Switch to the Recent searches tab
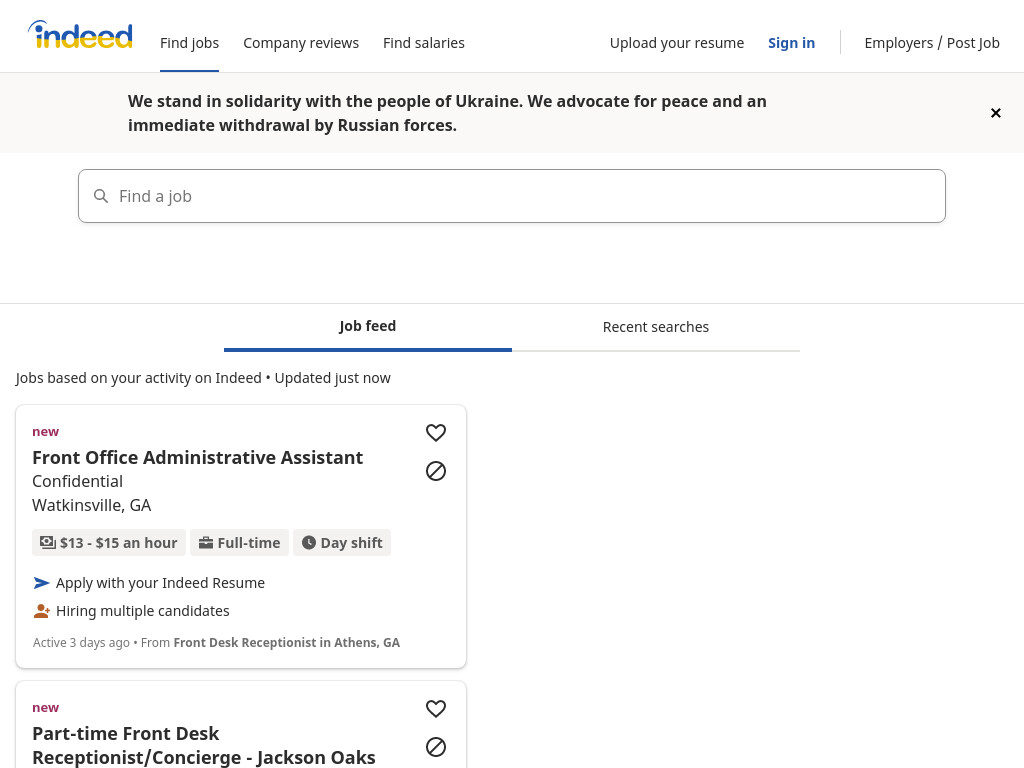 [656, 327]
